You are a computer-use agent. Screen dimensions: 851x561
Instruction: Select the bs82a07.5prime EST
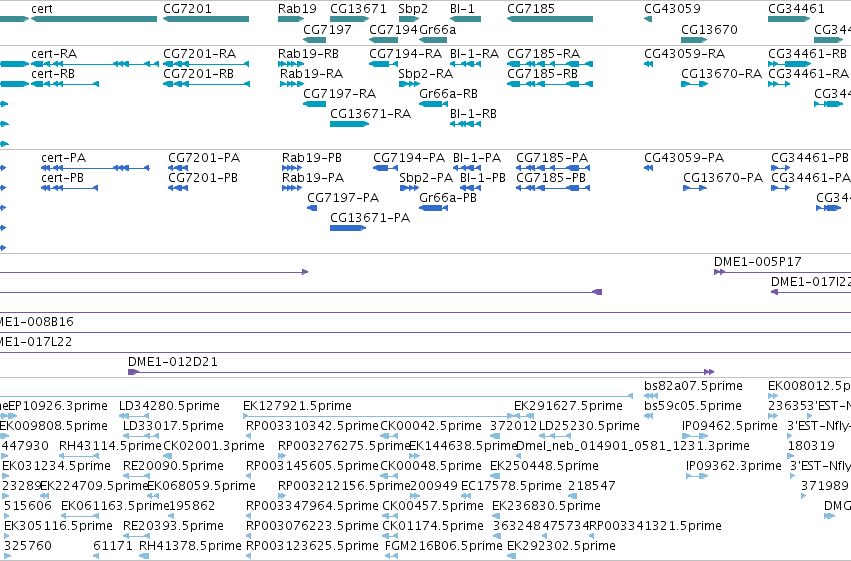point(651,397)
